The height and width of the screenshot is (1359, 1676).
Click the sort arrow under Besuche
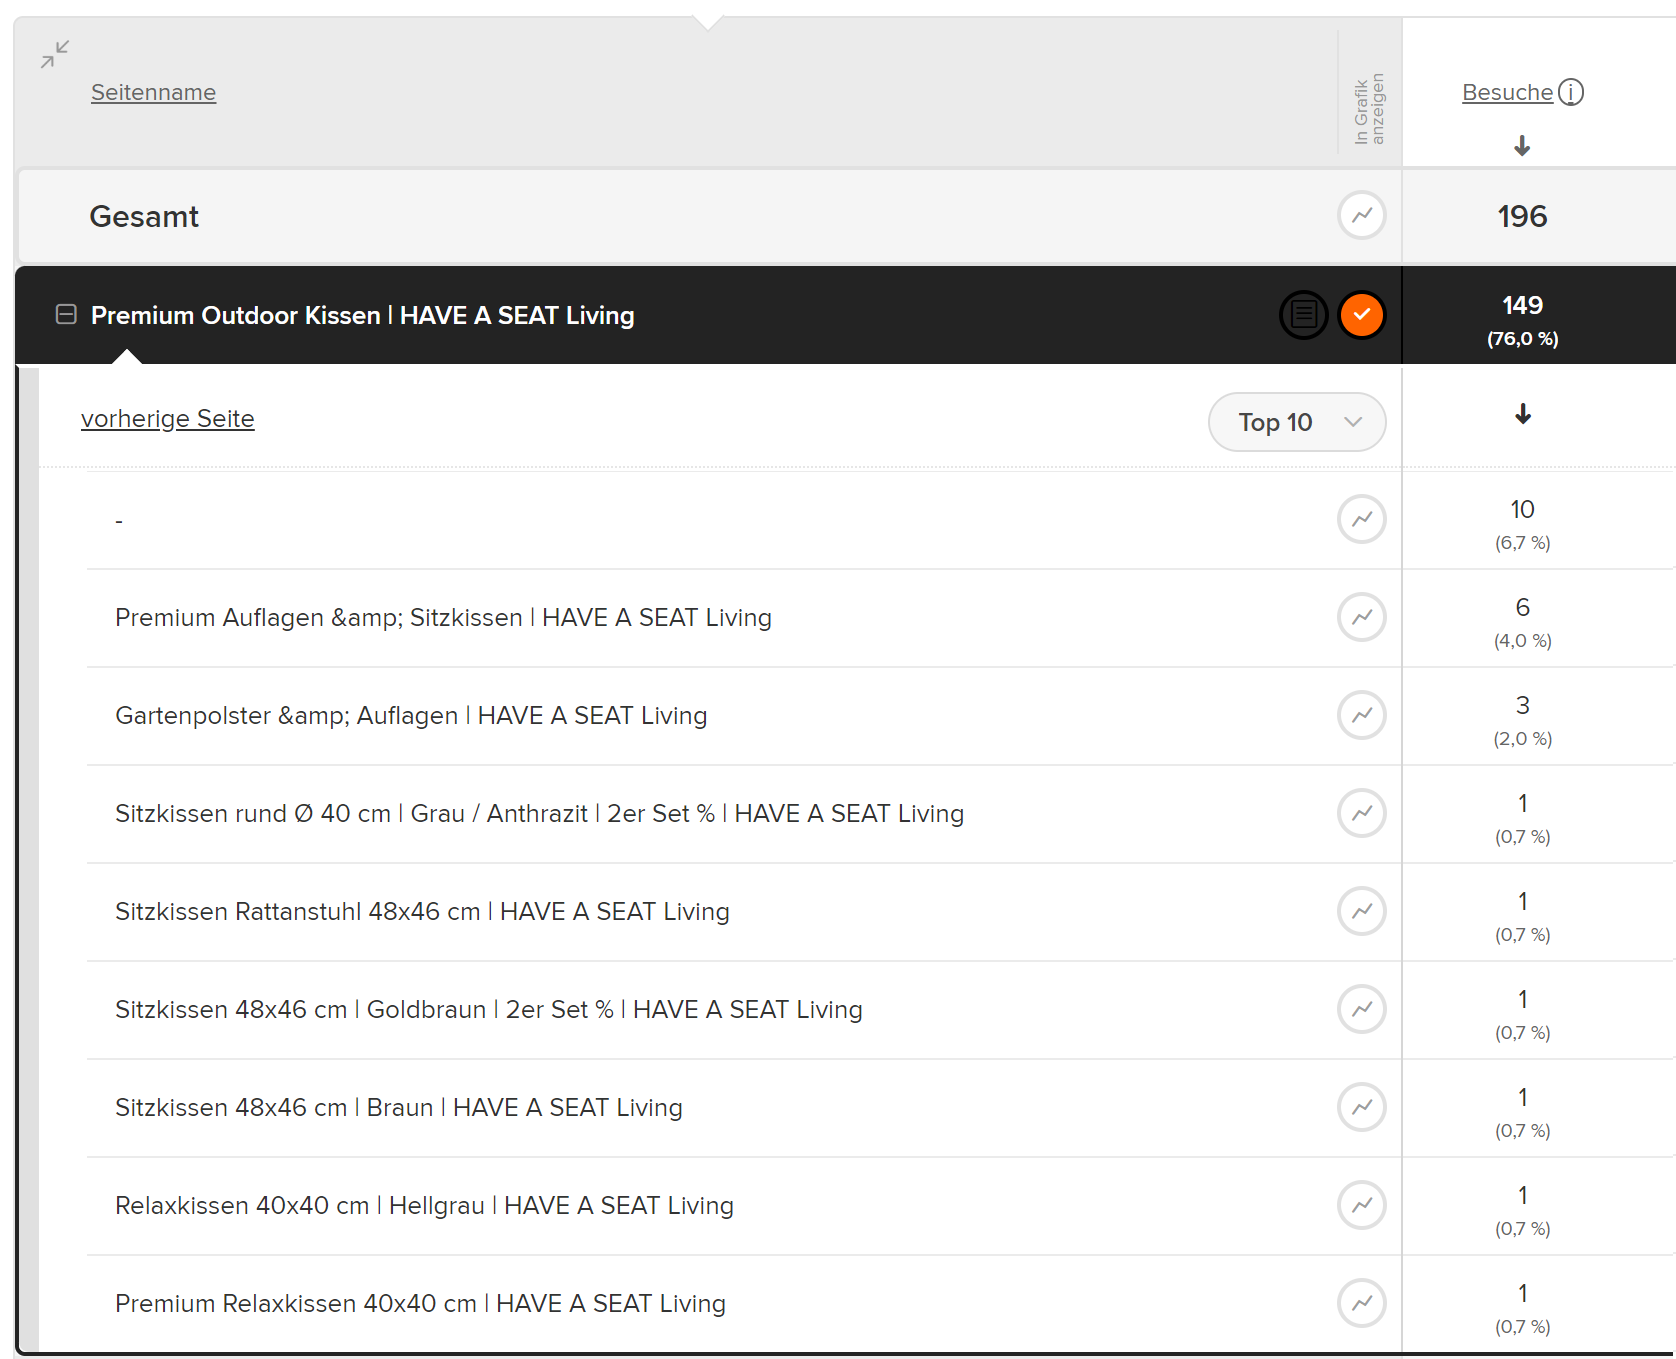tap(1522, 146)
